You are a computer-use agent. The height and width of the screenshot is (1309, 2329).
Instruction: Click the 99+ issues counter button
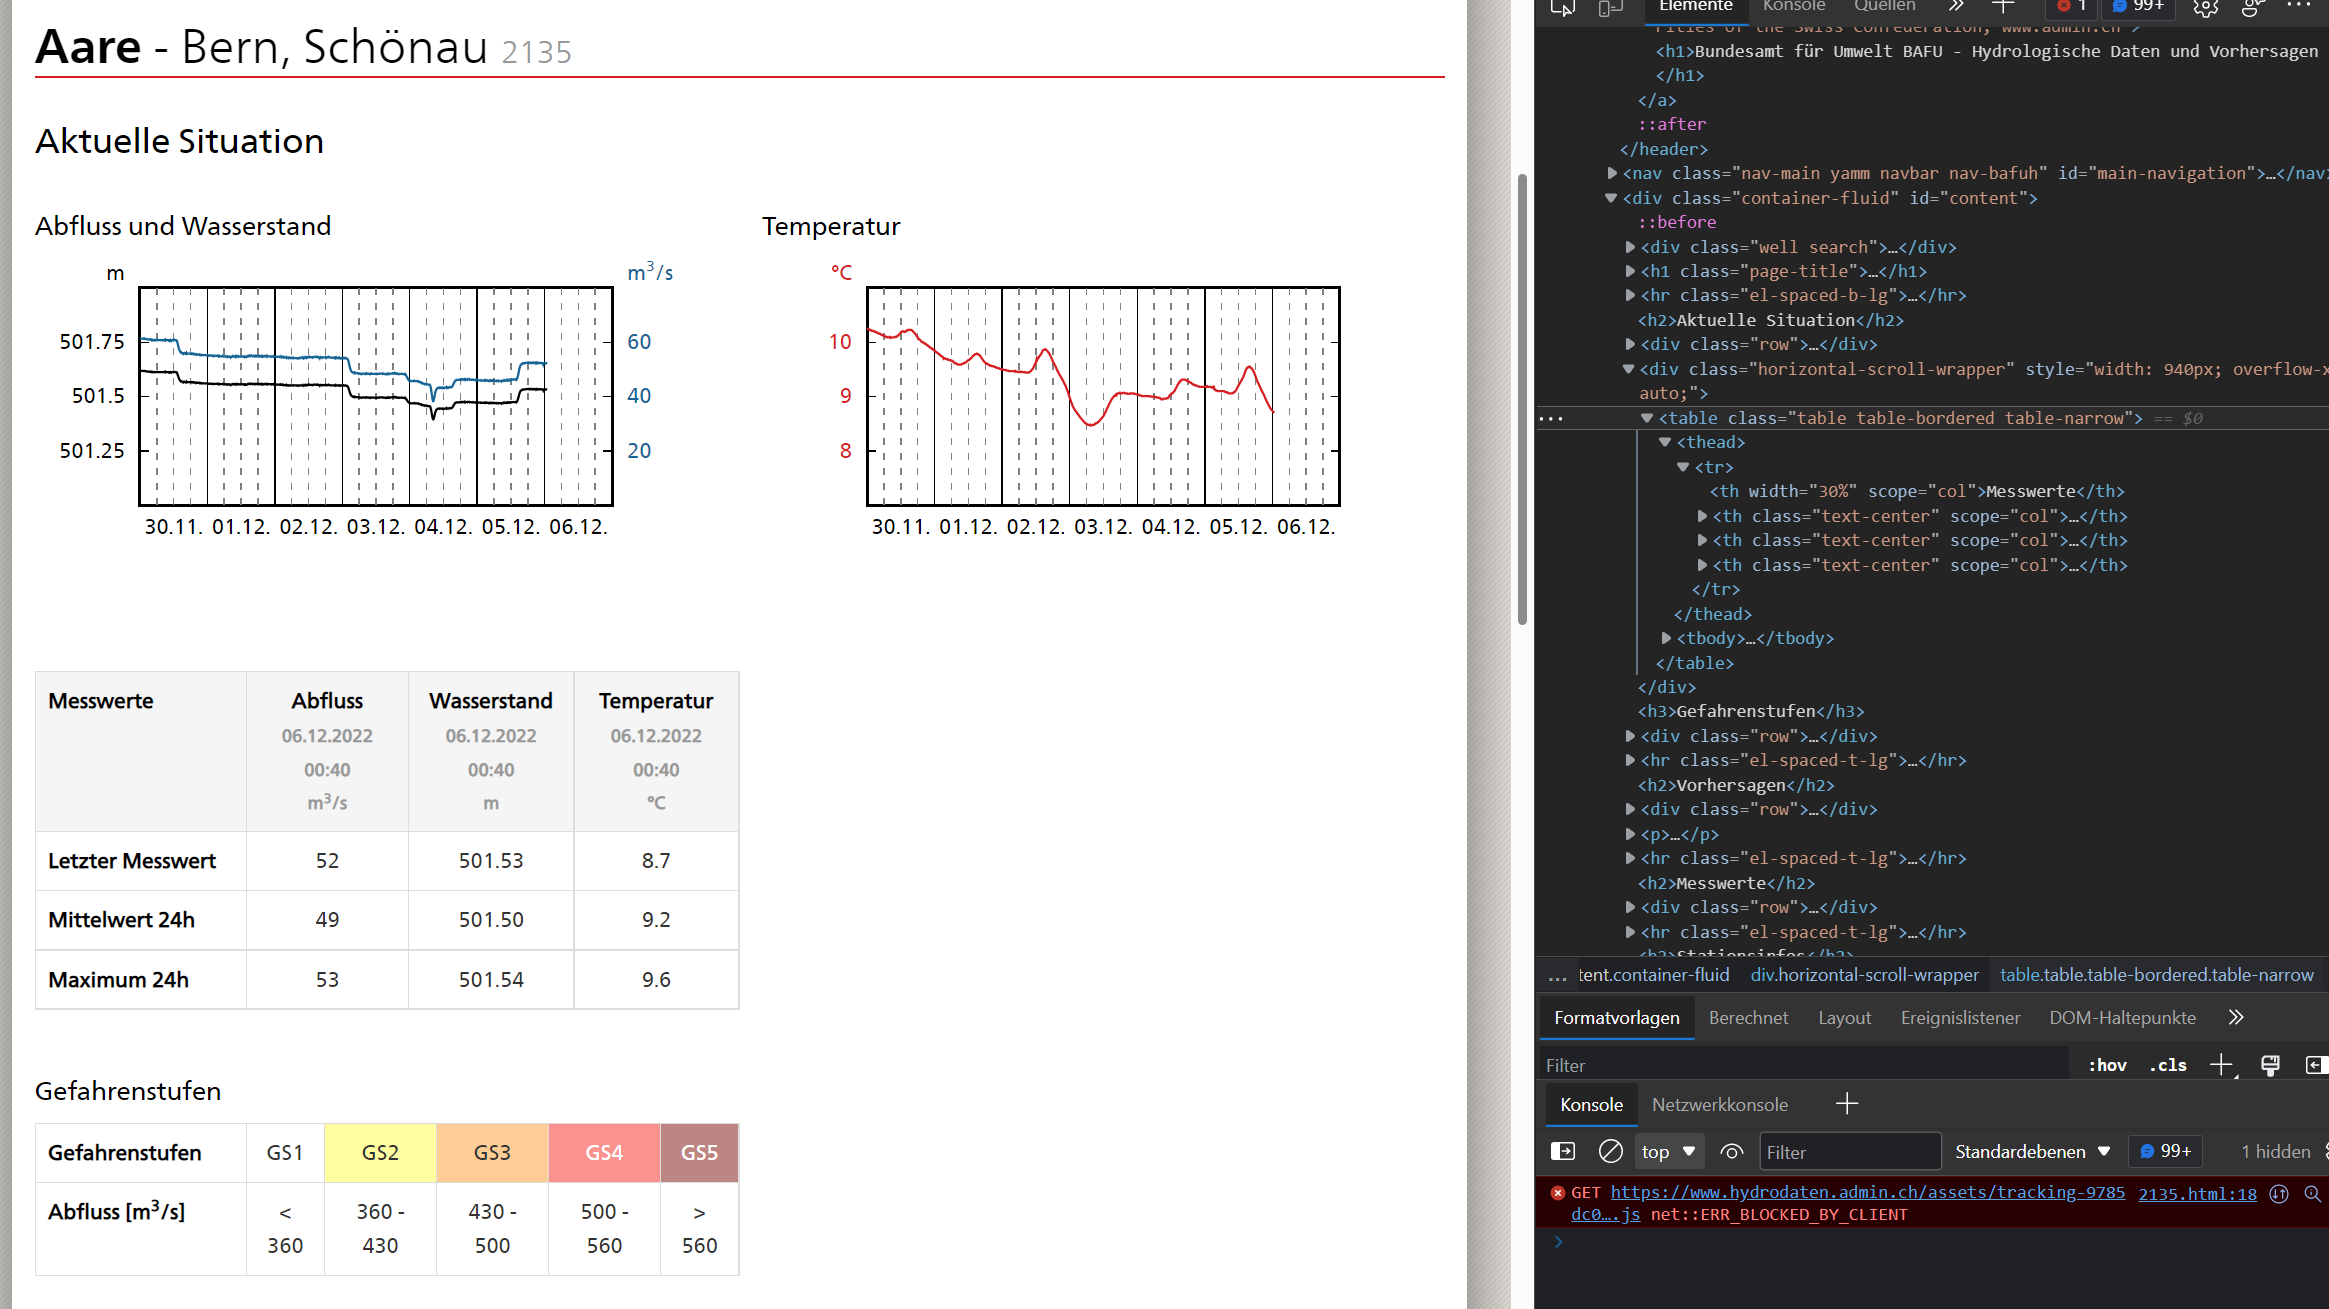(2165, 1152)
